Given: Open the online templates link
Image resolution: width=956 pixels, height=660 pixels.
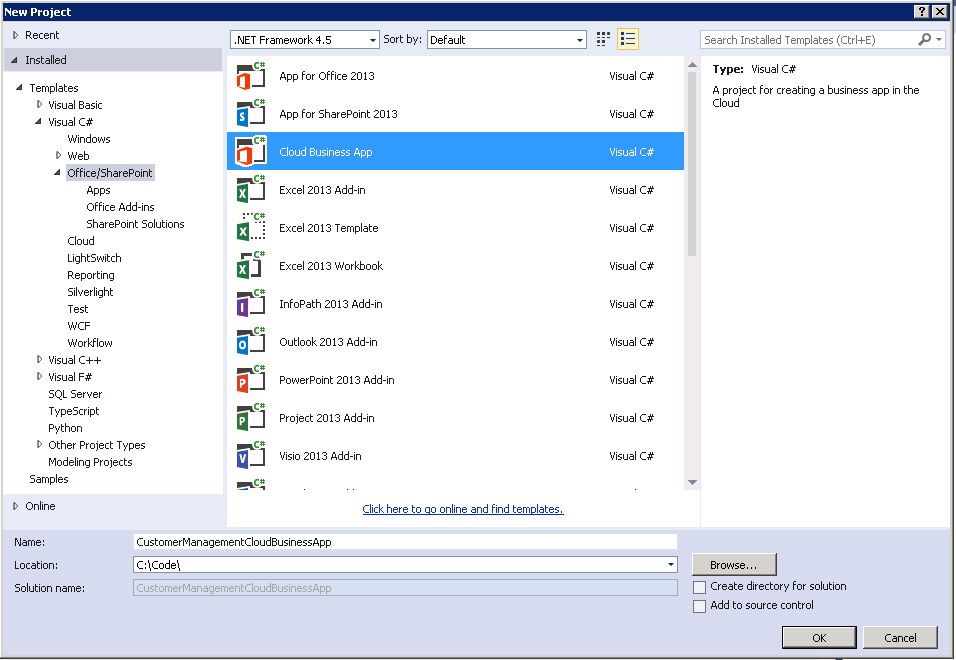Looking at the screenshot, I should pos(463,509).
